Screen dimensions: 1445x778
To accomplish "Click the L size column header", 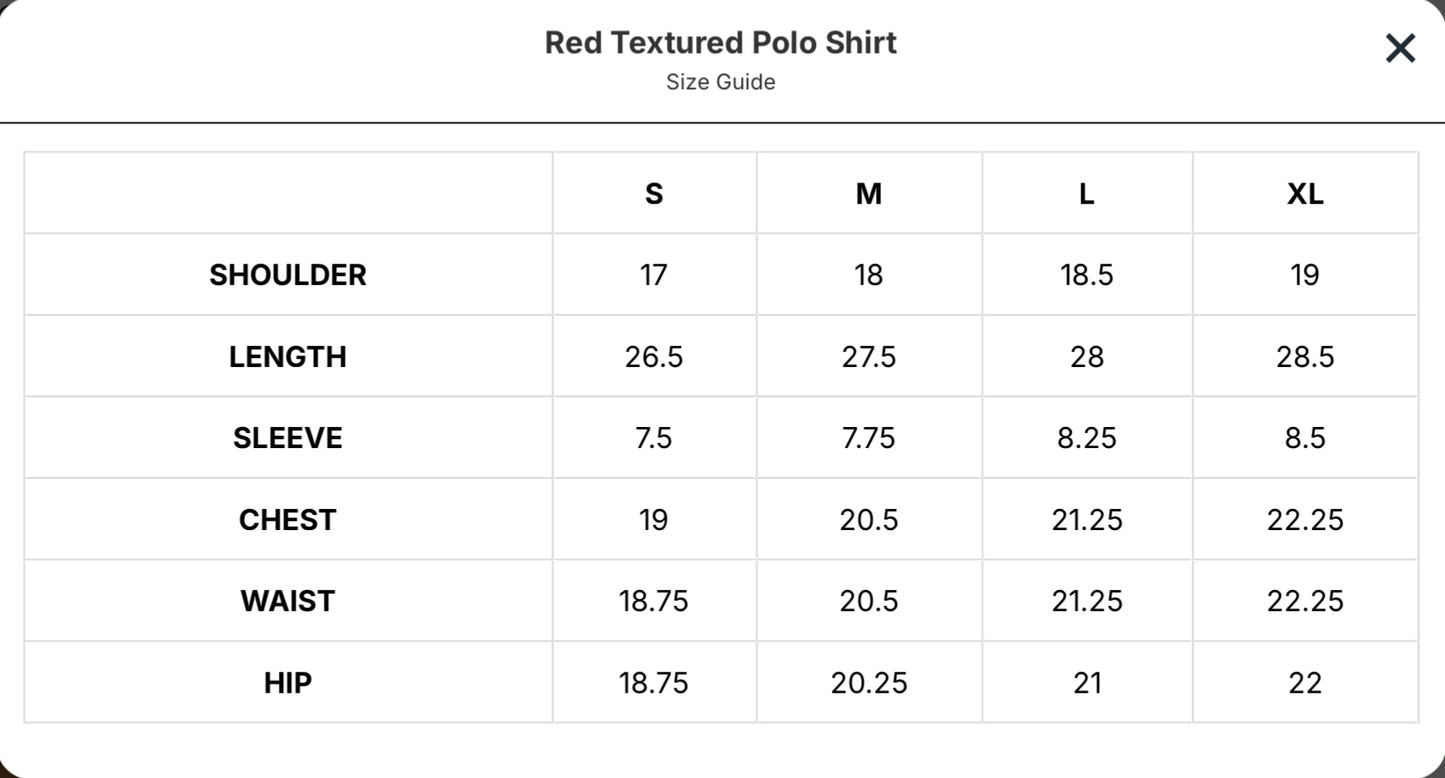I will point(1087,193).
